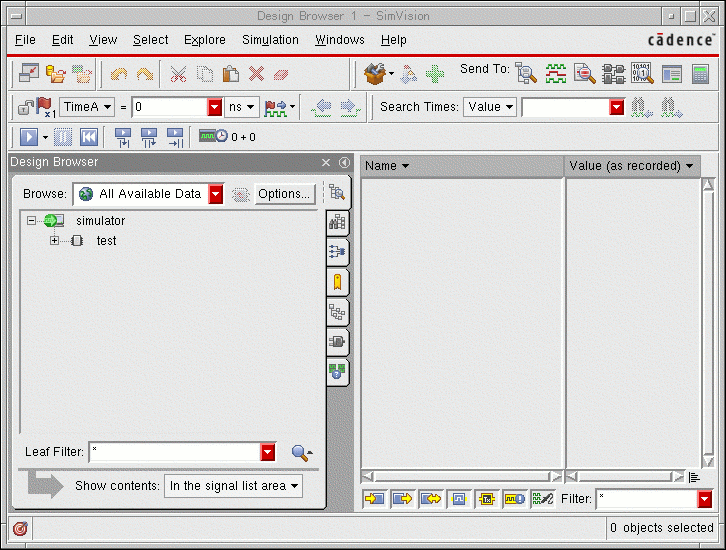Toggle the show outputs filter button
Screen dimensions: 726x550
point(402,499)
